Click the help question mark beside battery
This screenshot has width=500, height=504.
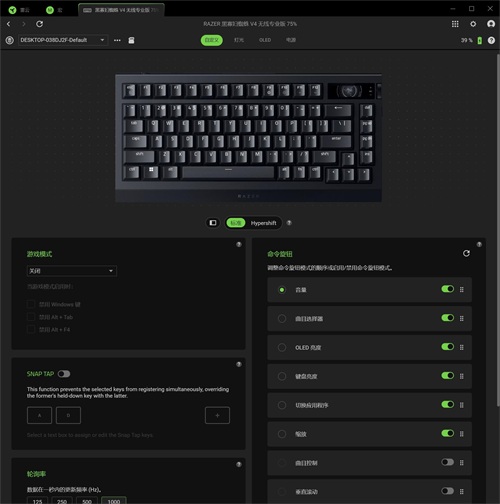click(x=491, y=40)
